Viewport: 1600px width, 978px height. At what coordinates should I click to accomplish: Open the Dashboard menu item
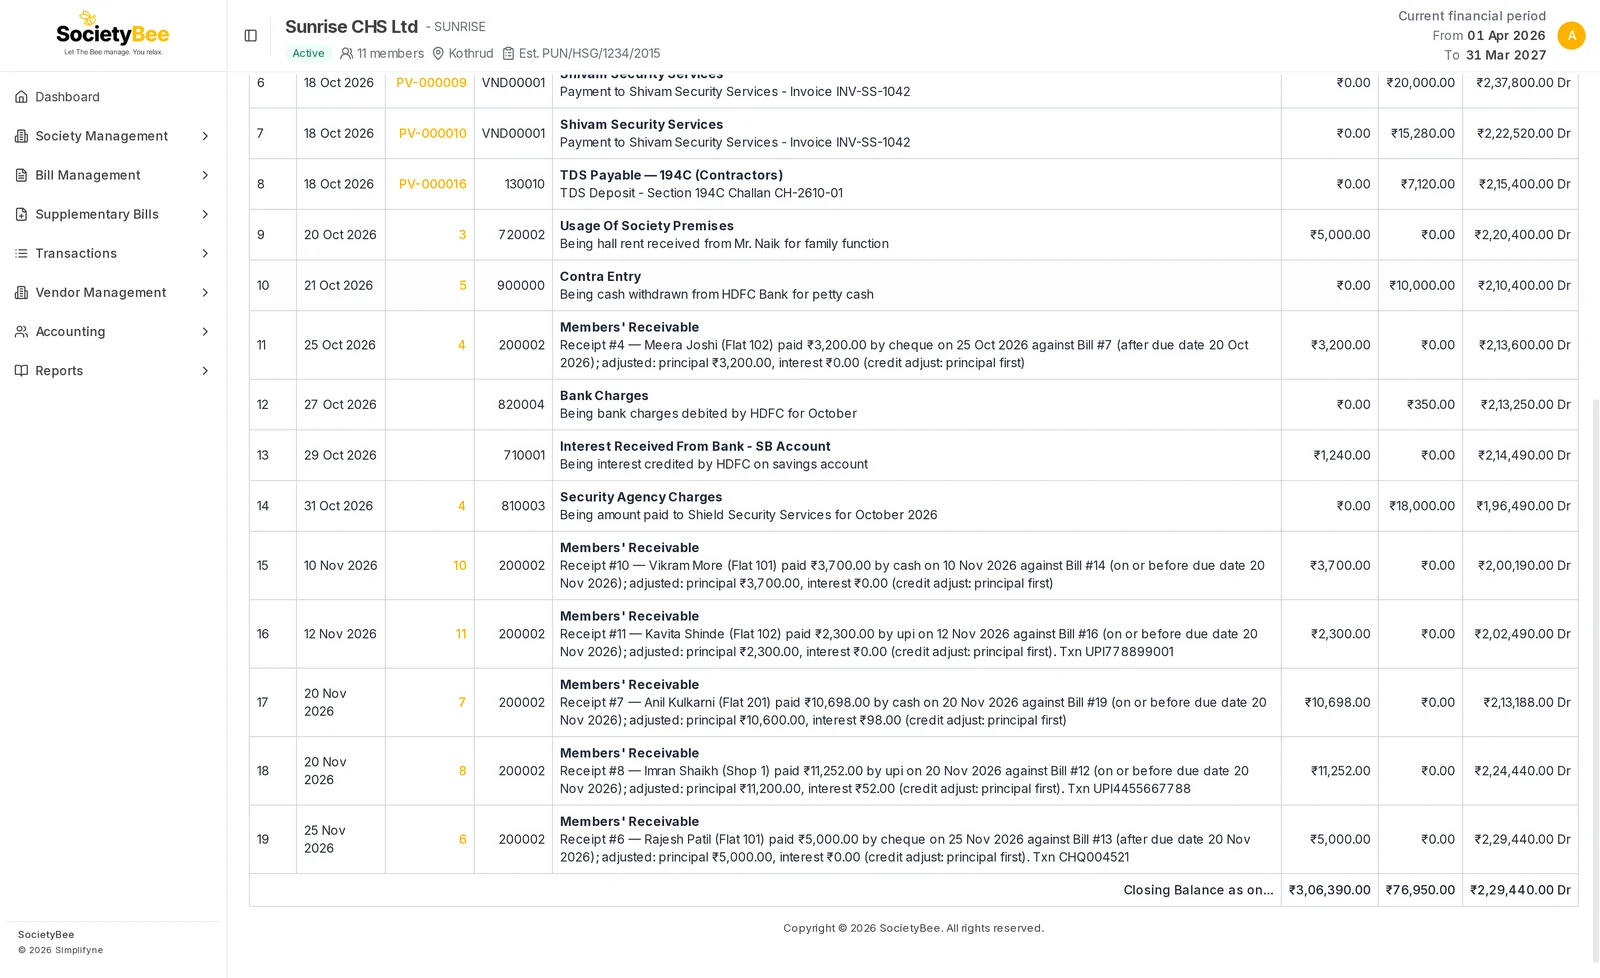(113, 97)
